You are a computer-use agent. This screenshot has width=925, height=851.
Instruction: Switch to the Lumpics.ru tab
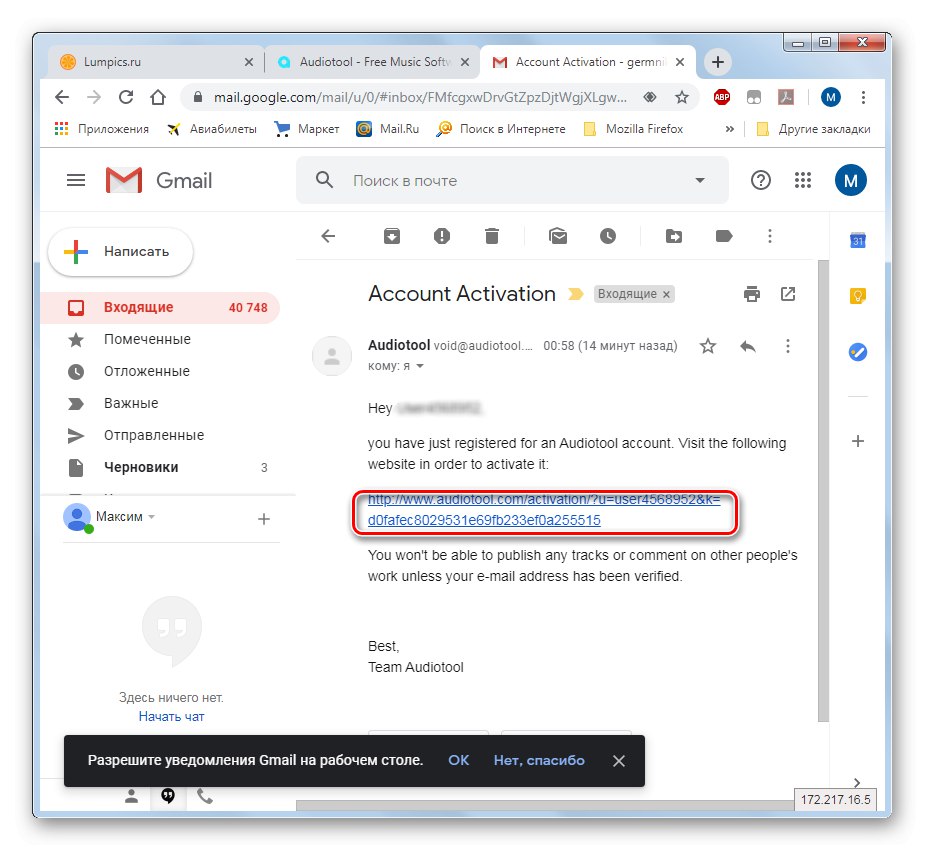(x=156, y=62)
